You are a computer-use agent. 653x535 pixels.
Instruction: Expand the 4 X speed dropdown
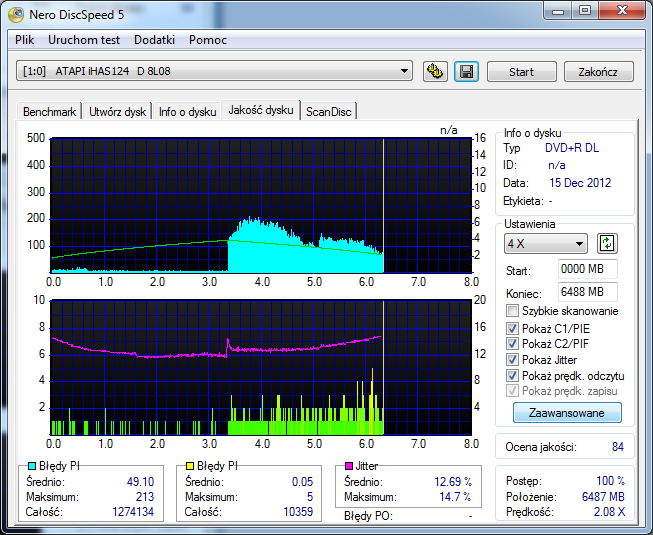pyautogui.click(x=579, y=244)
